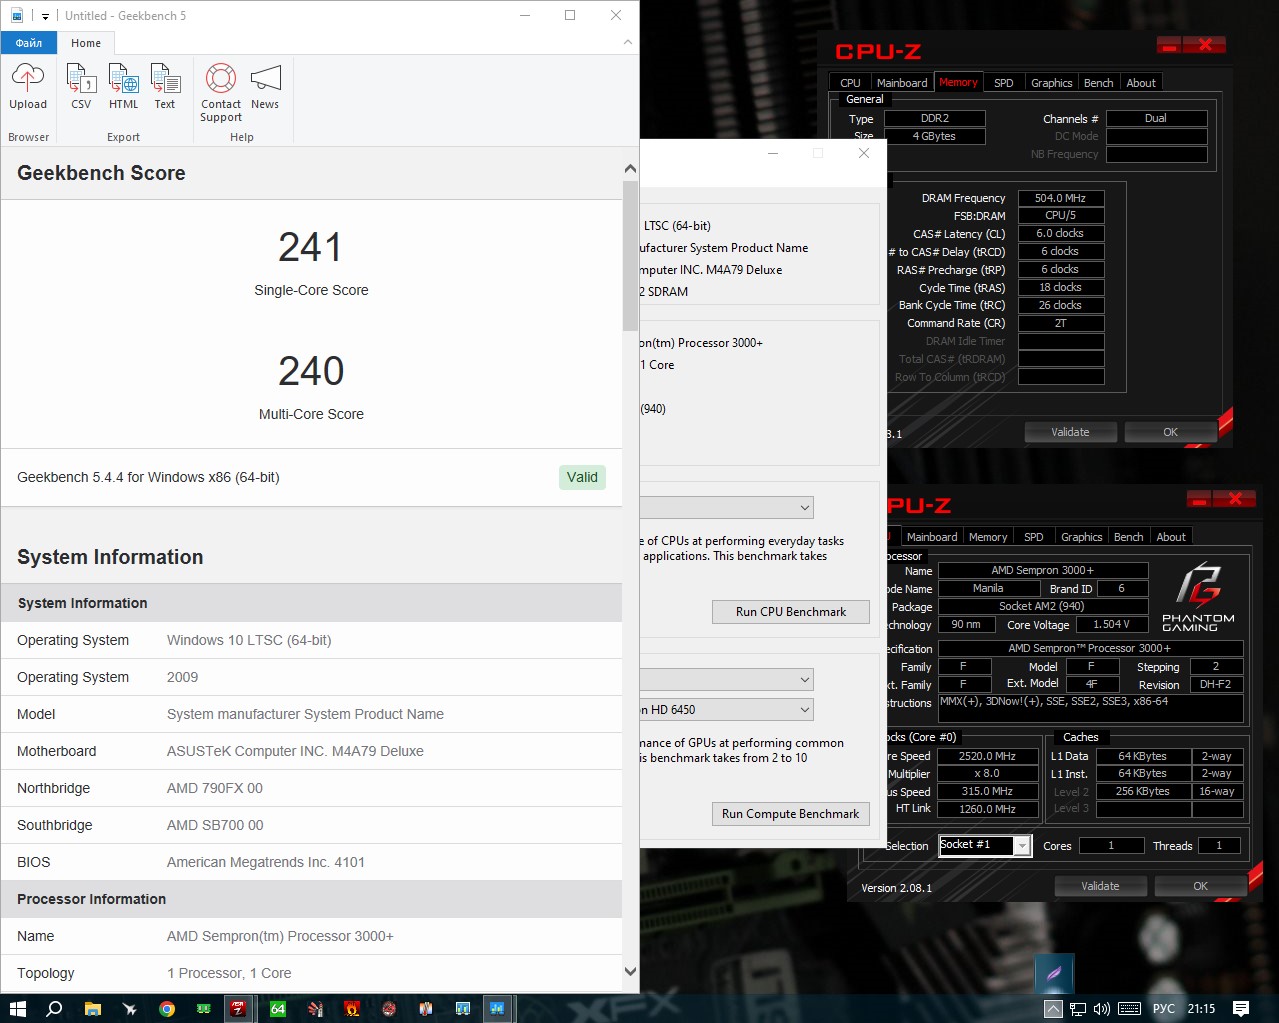The width and height of the screenshot is (1279, 1023).
Task: Export results as Text
Action: (165, 86)
